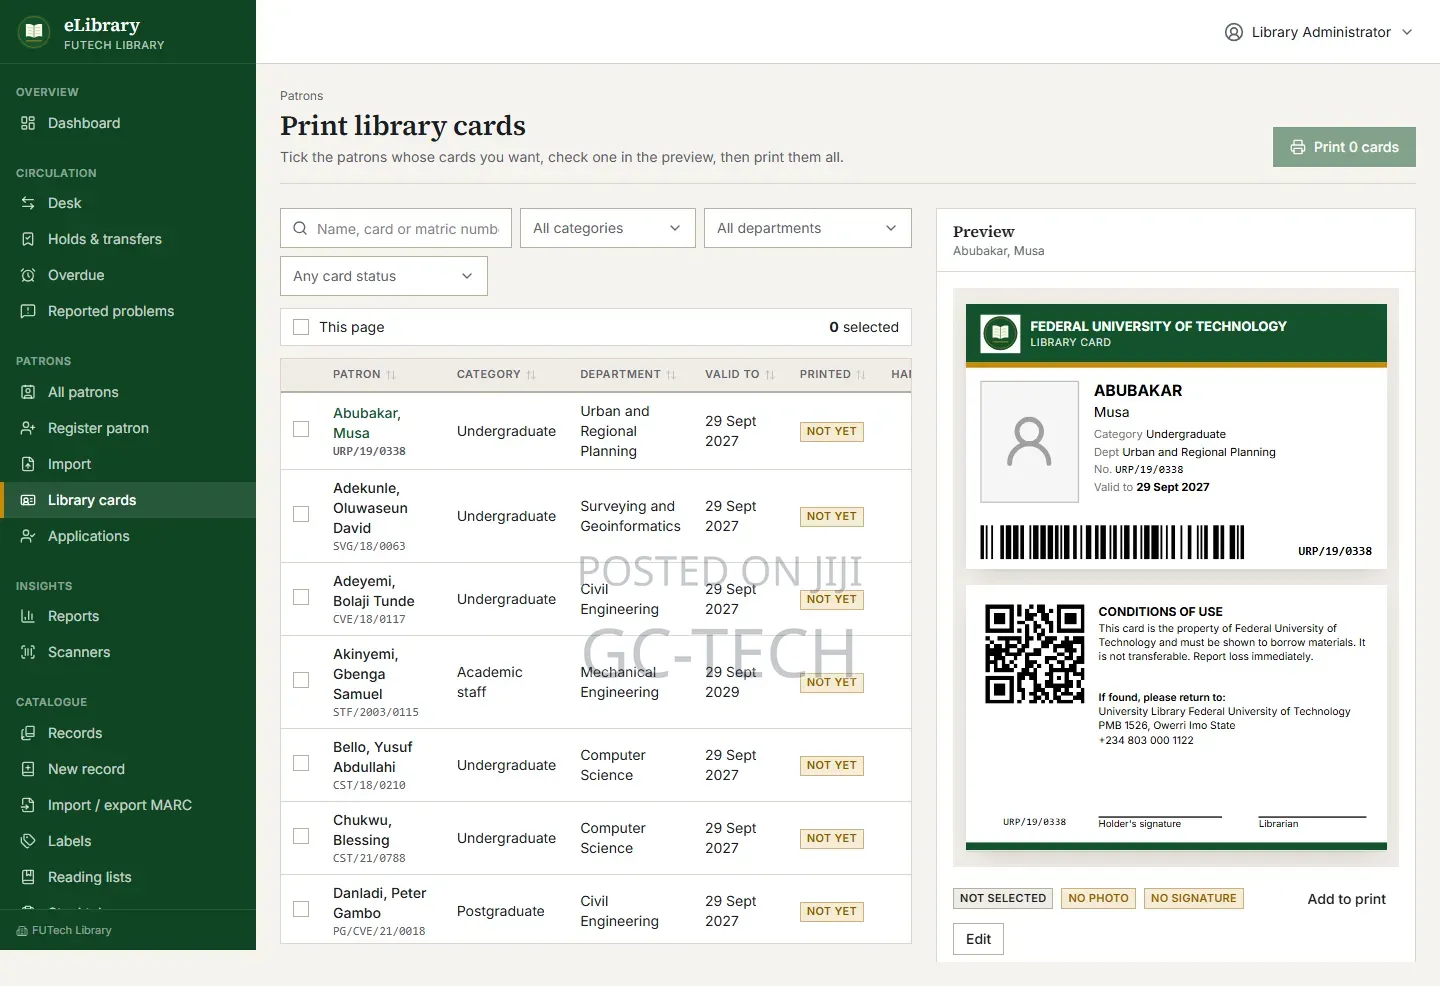Screen dimensions: 1440x986
Task: Click the user avatar icon beside Library Administrator
Action: [x=1234, y=32]
